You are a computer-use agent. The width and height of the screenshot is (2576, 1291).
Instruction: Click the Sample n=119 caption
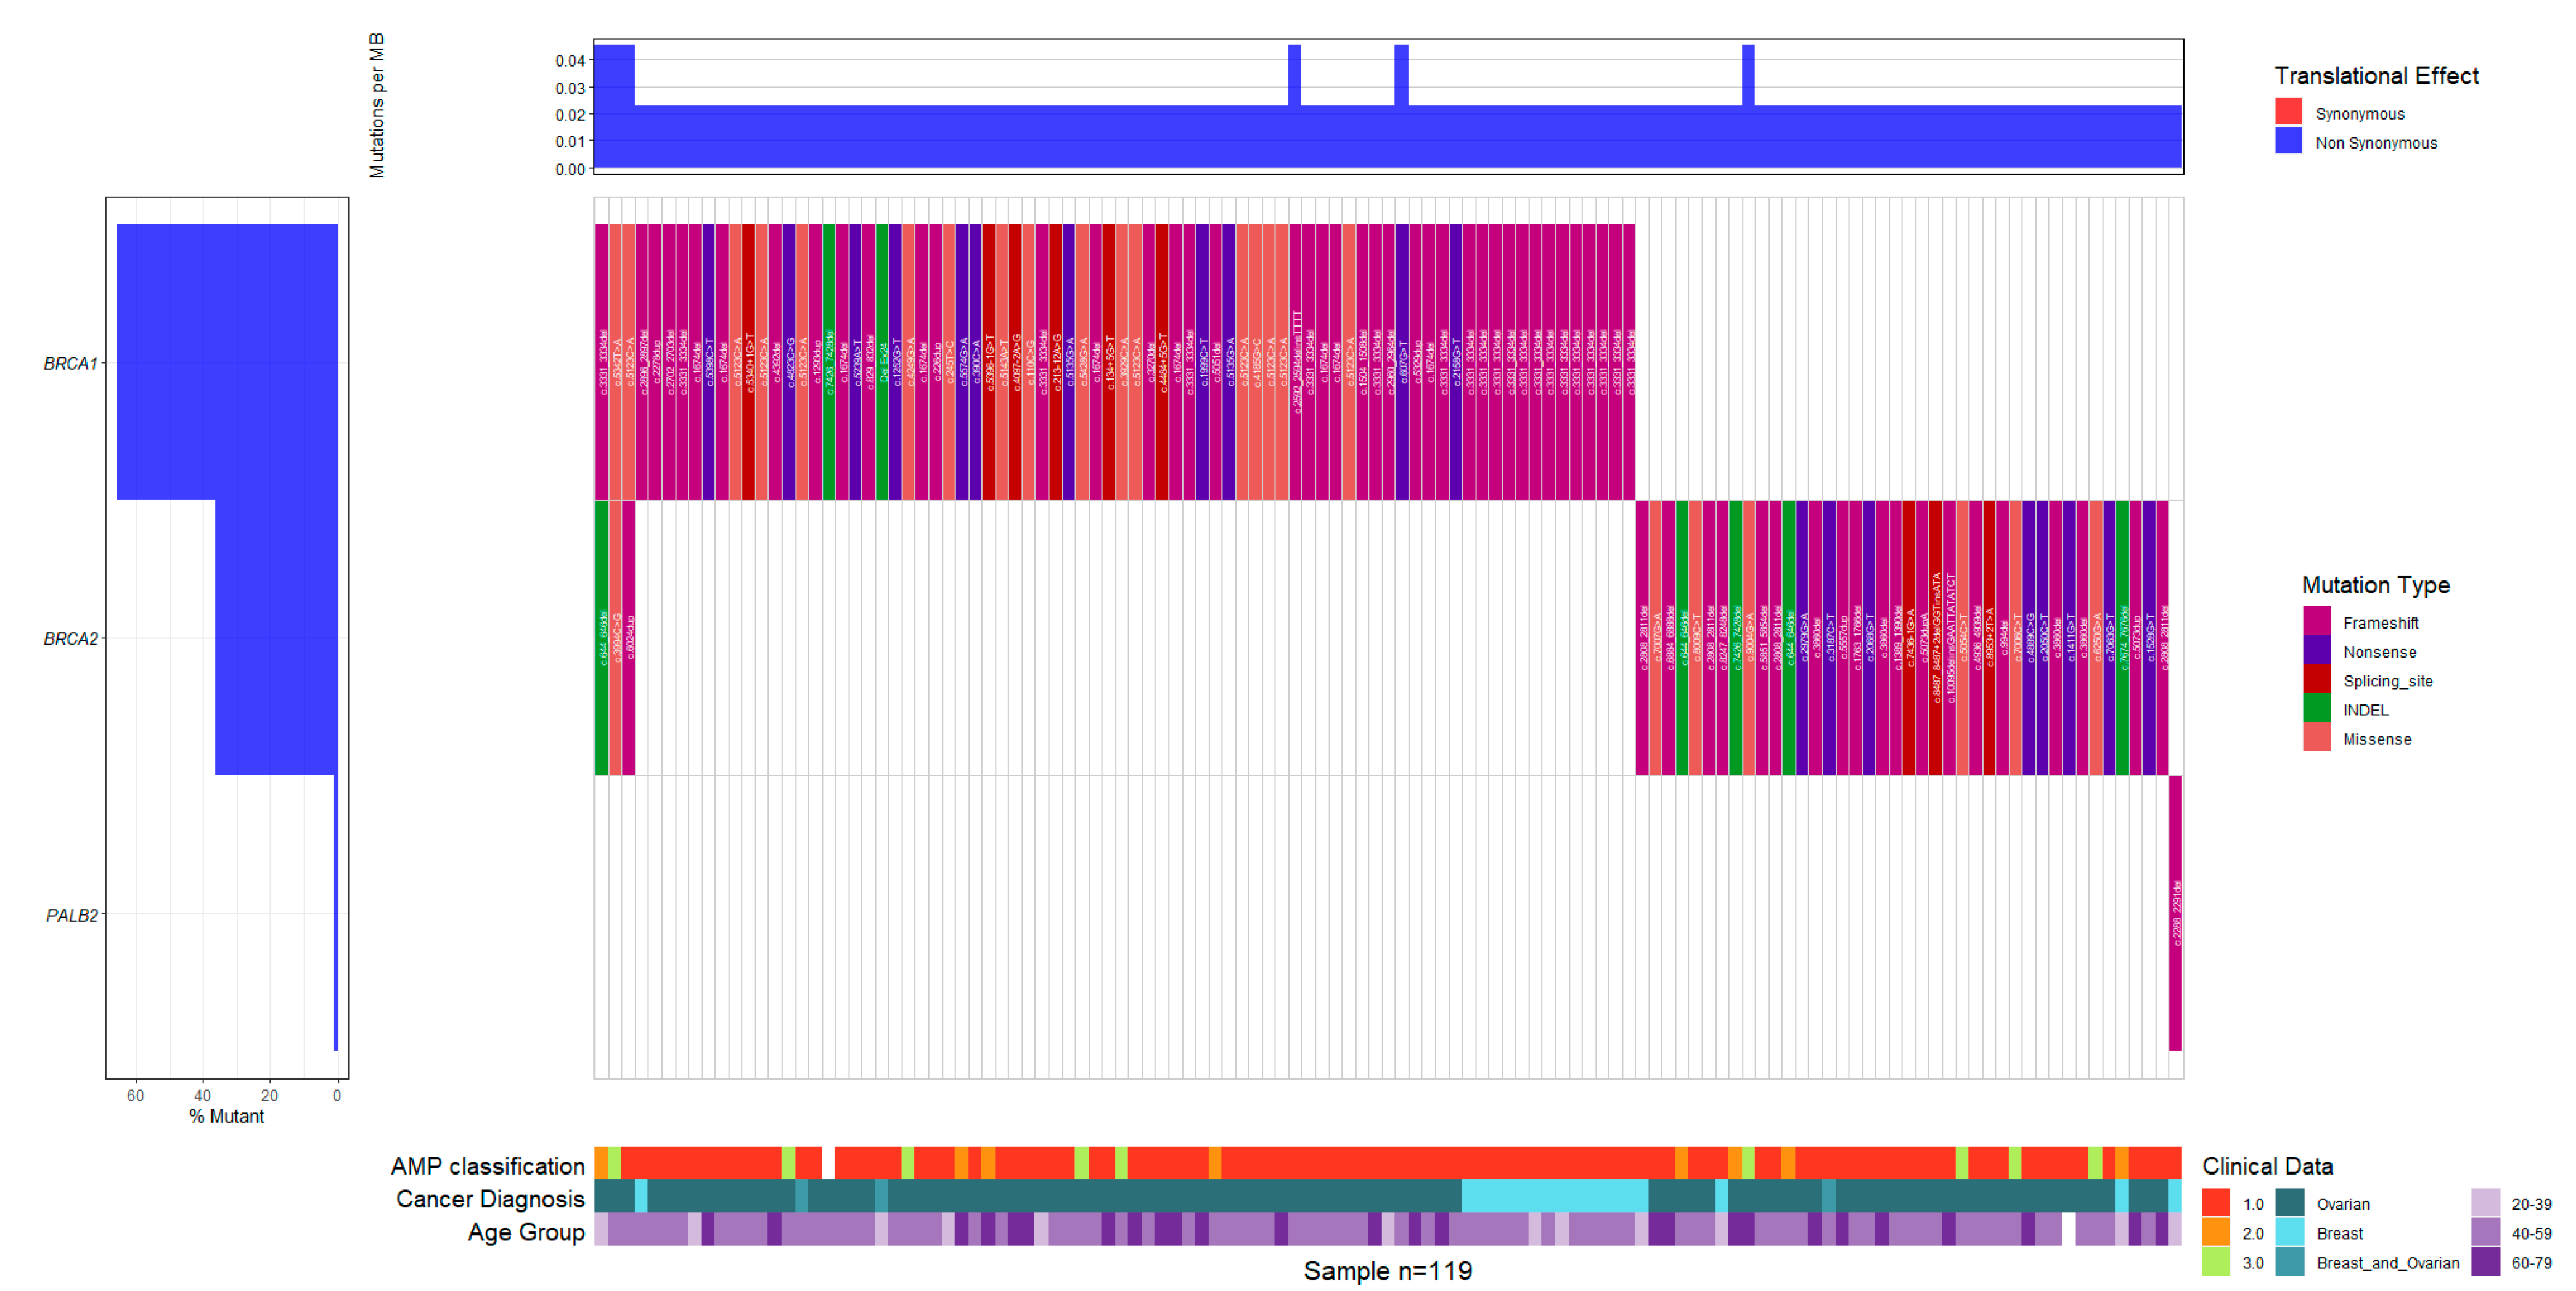(x=1387, y=1270)
